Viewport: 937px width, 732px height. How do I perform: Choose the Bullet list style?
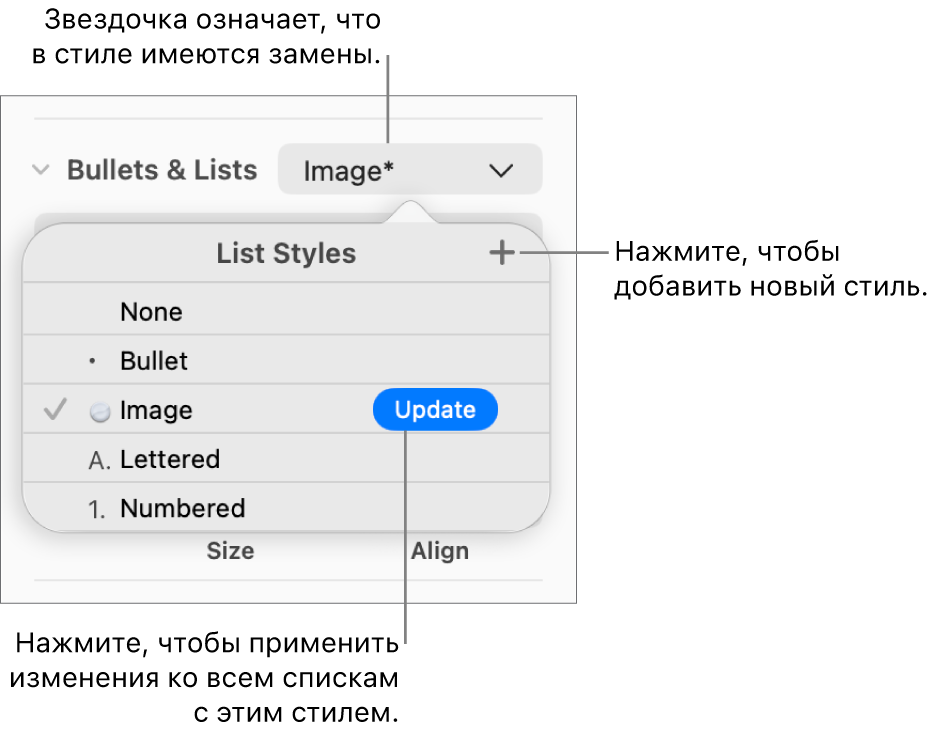pyautogui.click(x=154, y=361)
